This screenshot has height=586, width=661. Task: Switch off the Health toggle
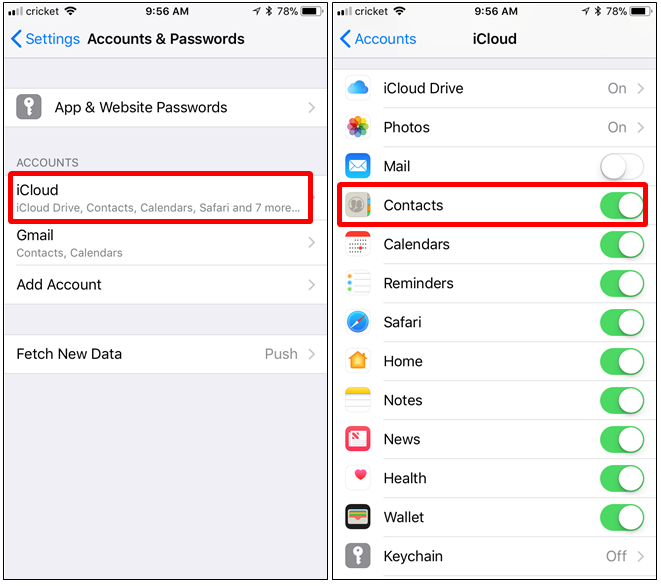(x=622, y=478)
